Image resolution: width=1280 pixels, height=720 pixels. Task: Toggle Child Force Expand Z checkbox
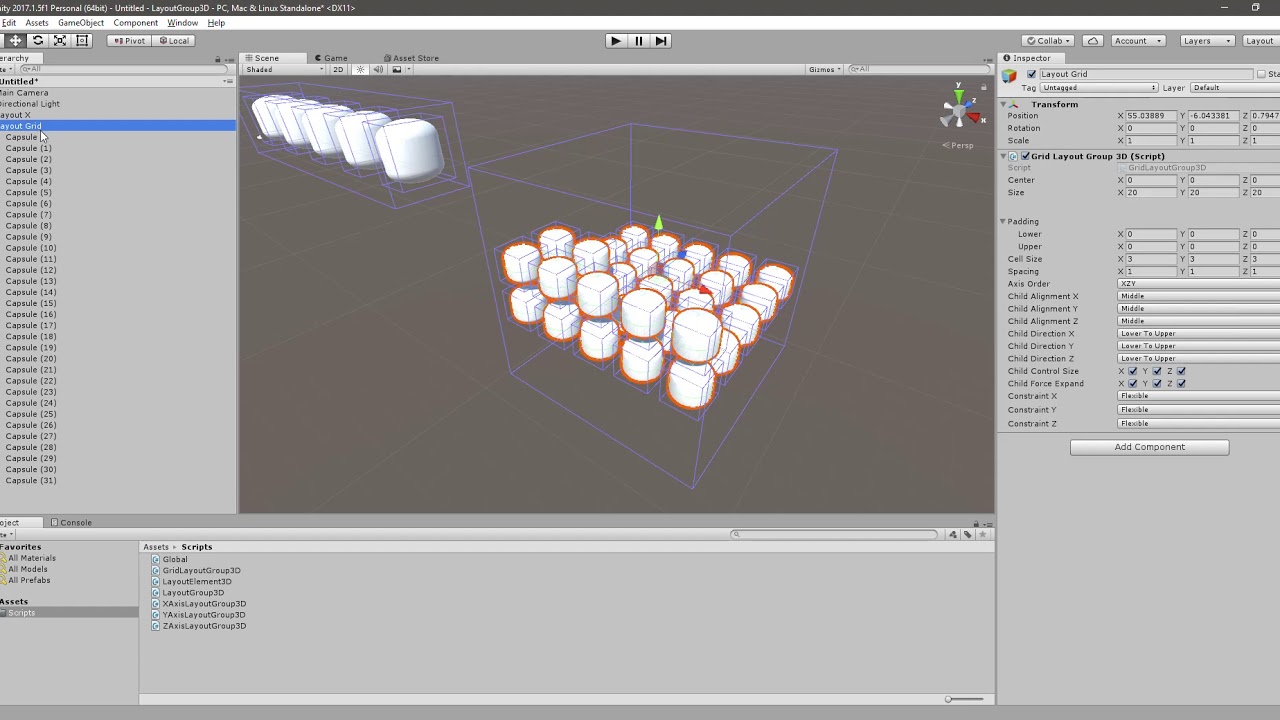point(1181,383)
